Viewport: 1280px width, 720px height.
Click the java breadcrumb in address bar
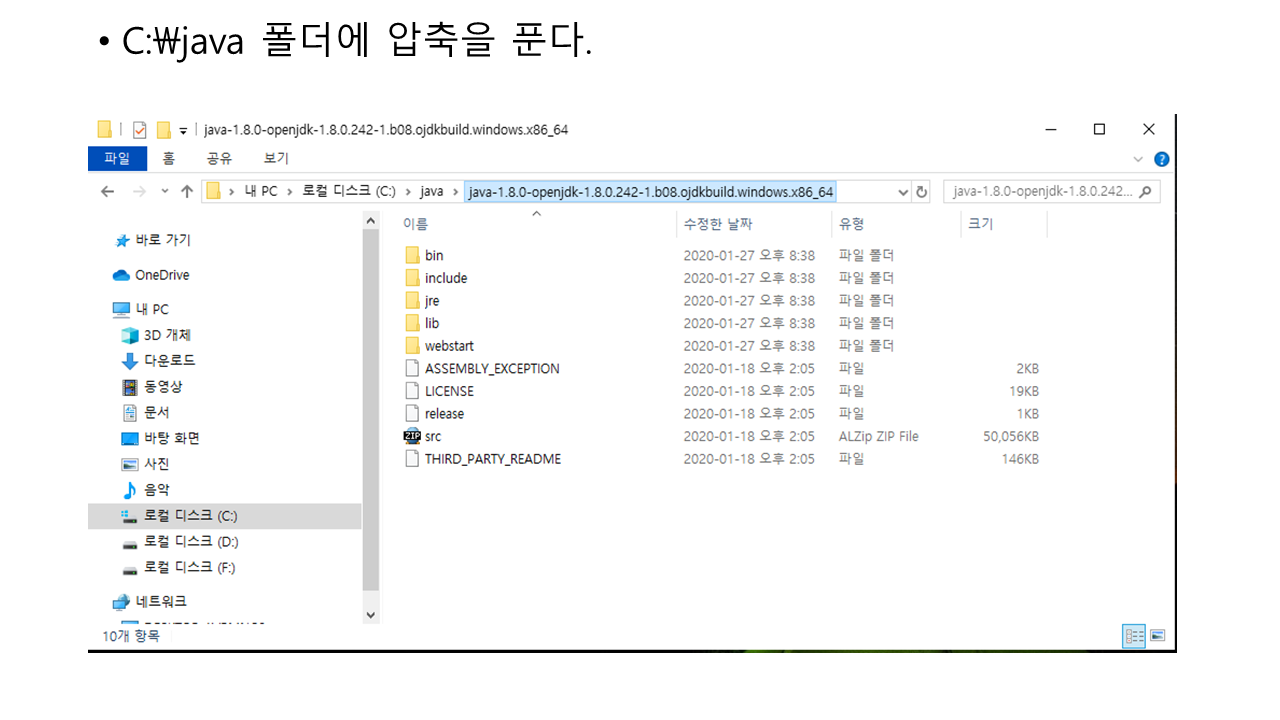431,192
